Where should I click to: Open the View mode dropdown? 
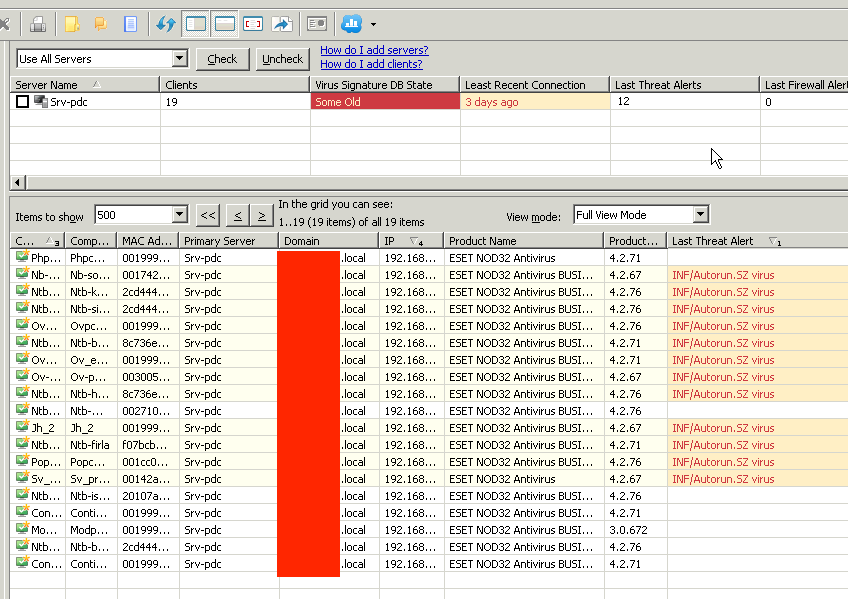pos(700,215)
